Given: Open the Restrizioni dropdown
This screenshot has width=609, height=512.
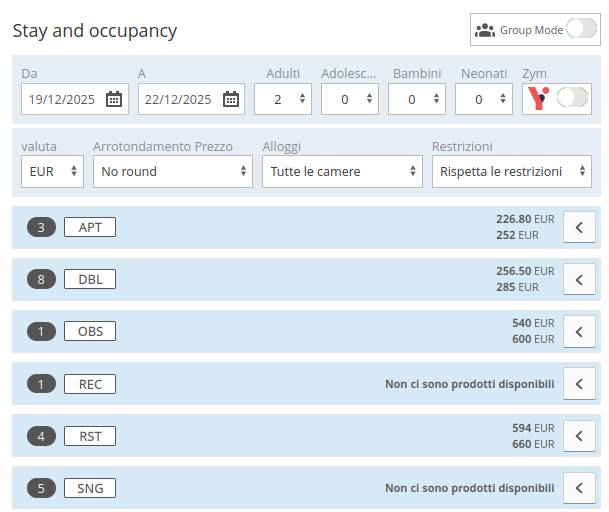Looking at the screenshot, I should point(511,171).
